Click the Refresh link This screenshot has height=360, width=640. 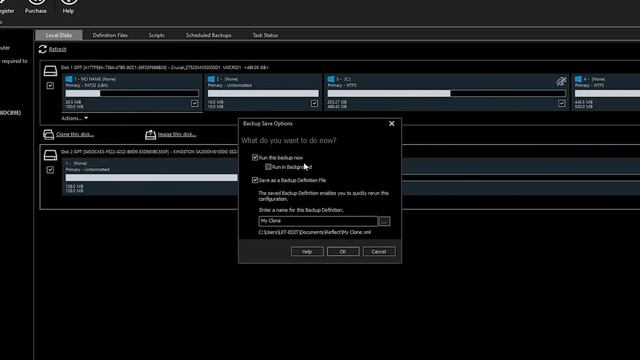tap(58, 49)
